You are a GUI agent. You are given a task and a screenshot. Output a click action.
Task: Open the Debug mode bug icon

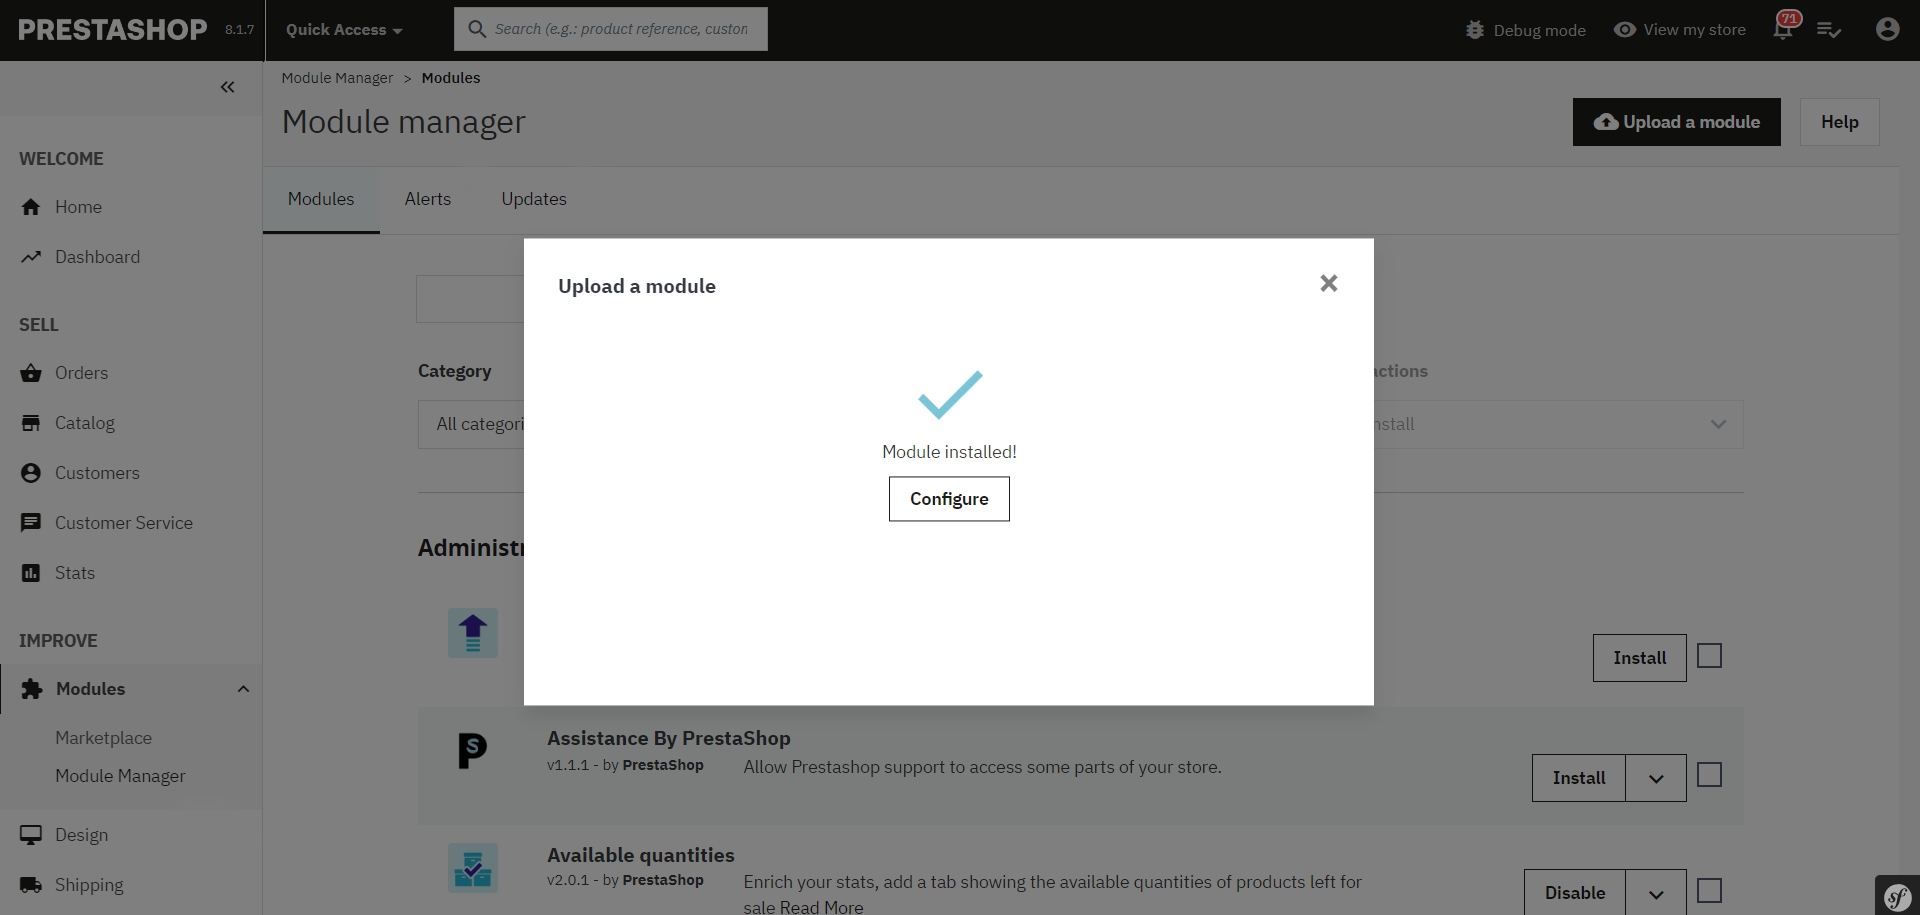1475,30
